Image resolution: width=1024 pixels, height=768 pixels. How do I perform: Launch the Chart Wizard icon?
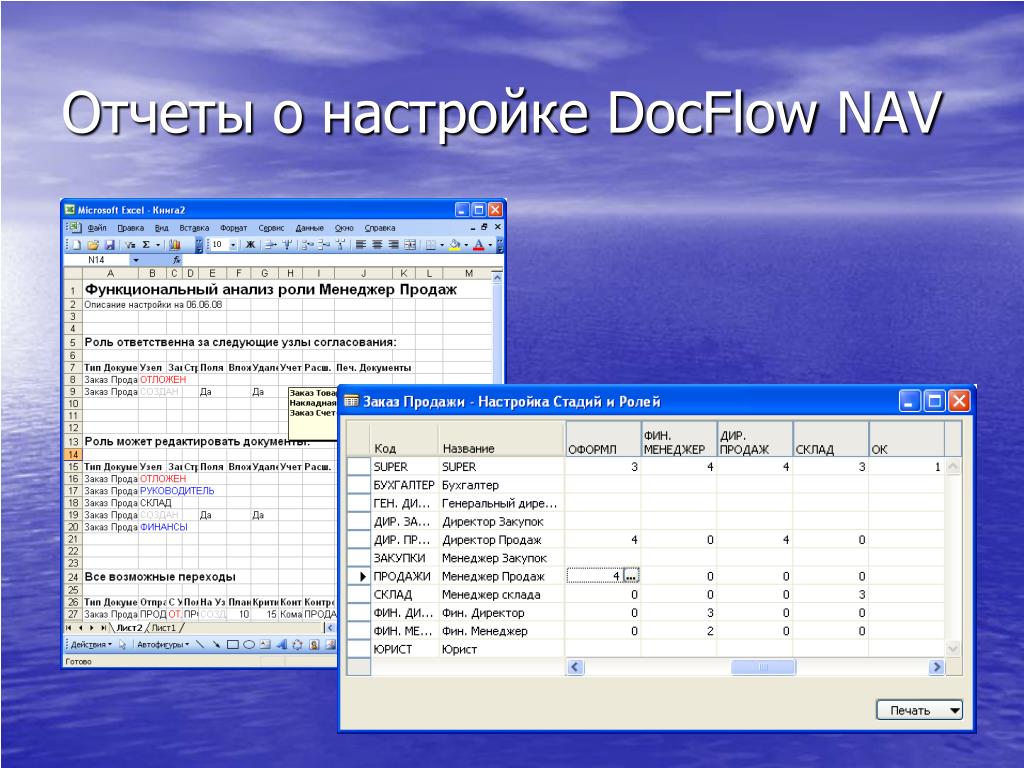click(x=174, y=245)
